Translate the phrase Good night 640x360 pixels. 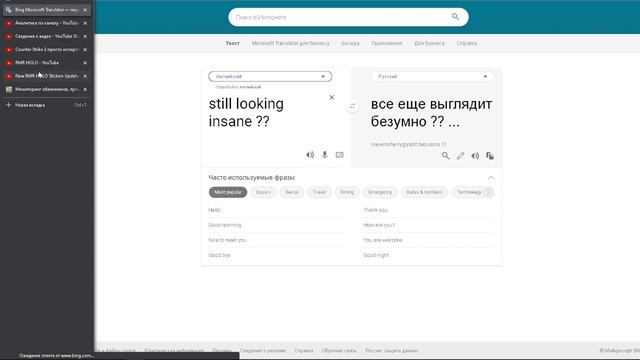[376, 255]
